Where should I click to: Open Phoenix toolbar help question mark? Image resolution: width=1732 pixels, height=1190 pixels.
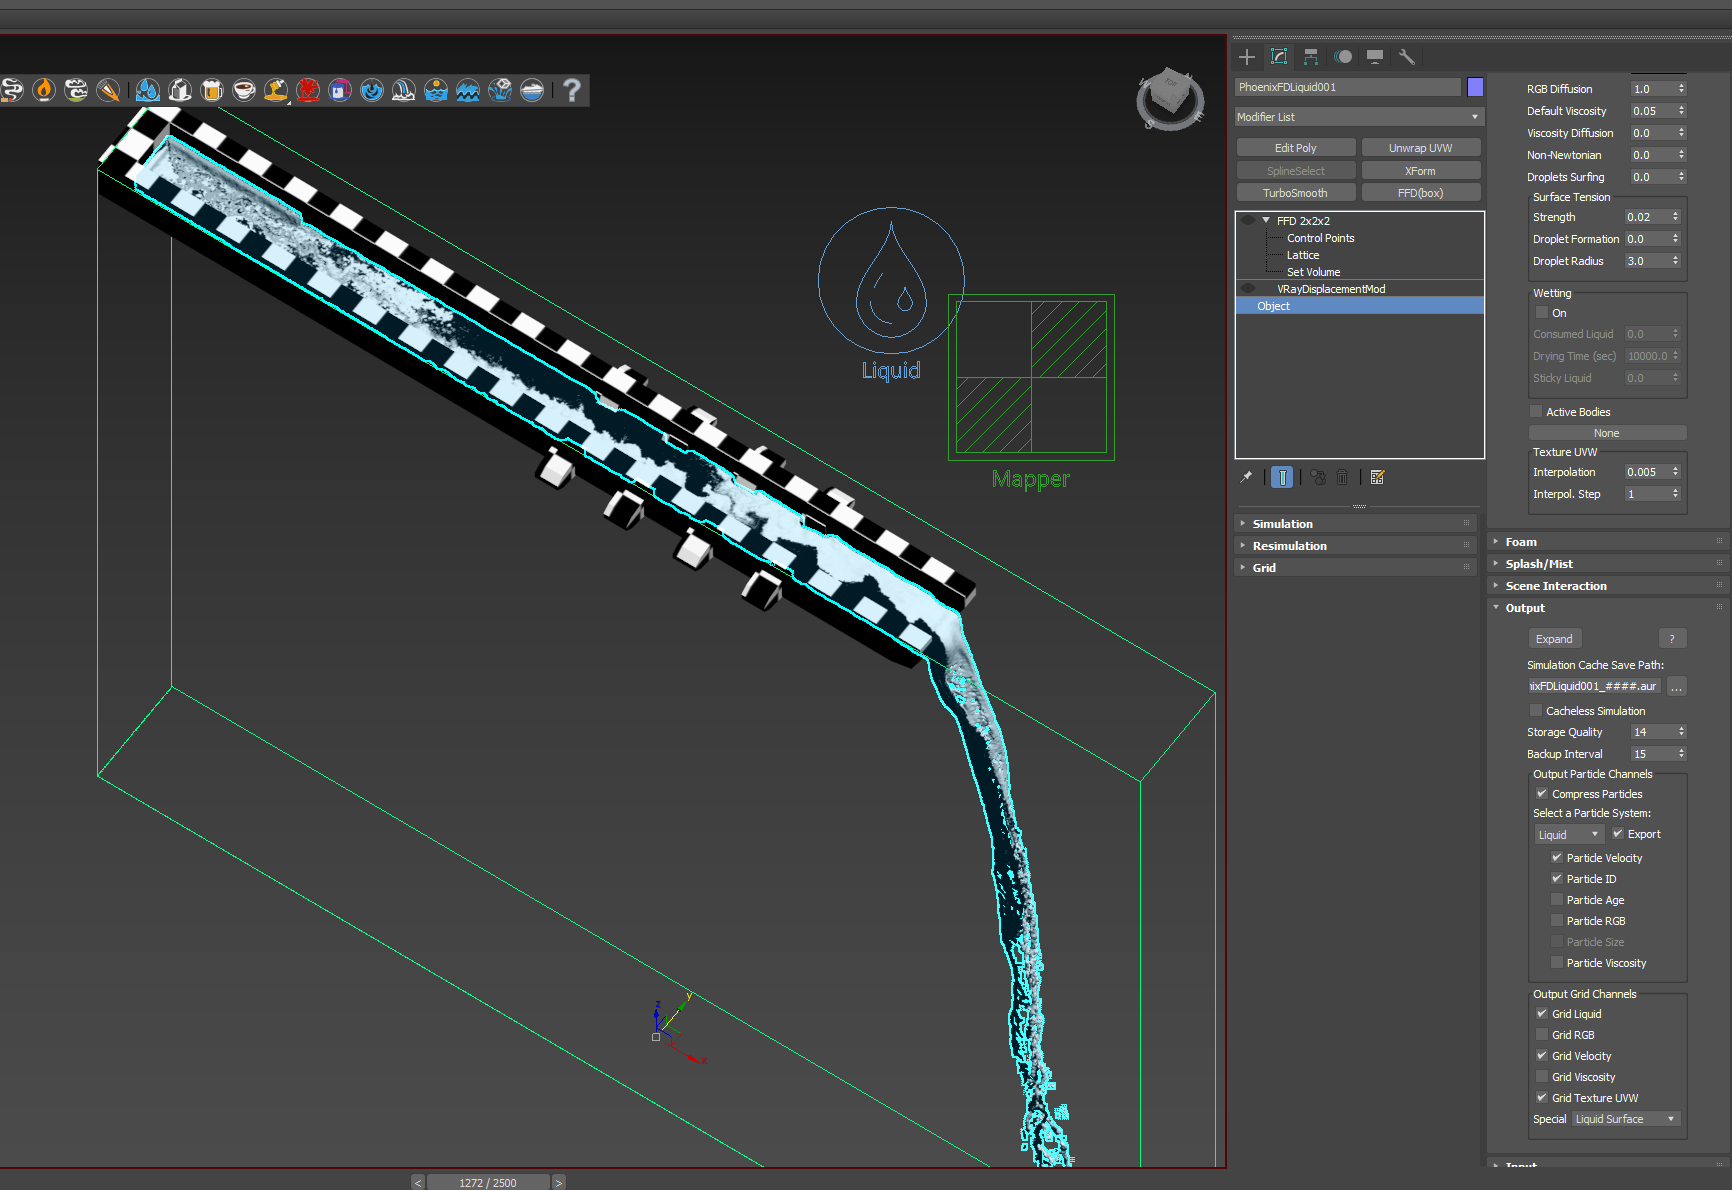pos(572,90)
